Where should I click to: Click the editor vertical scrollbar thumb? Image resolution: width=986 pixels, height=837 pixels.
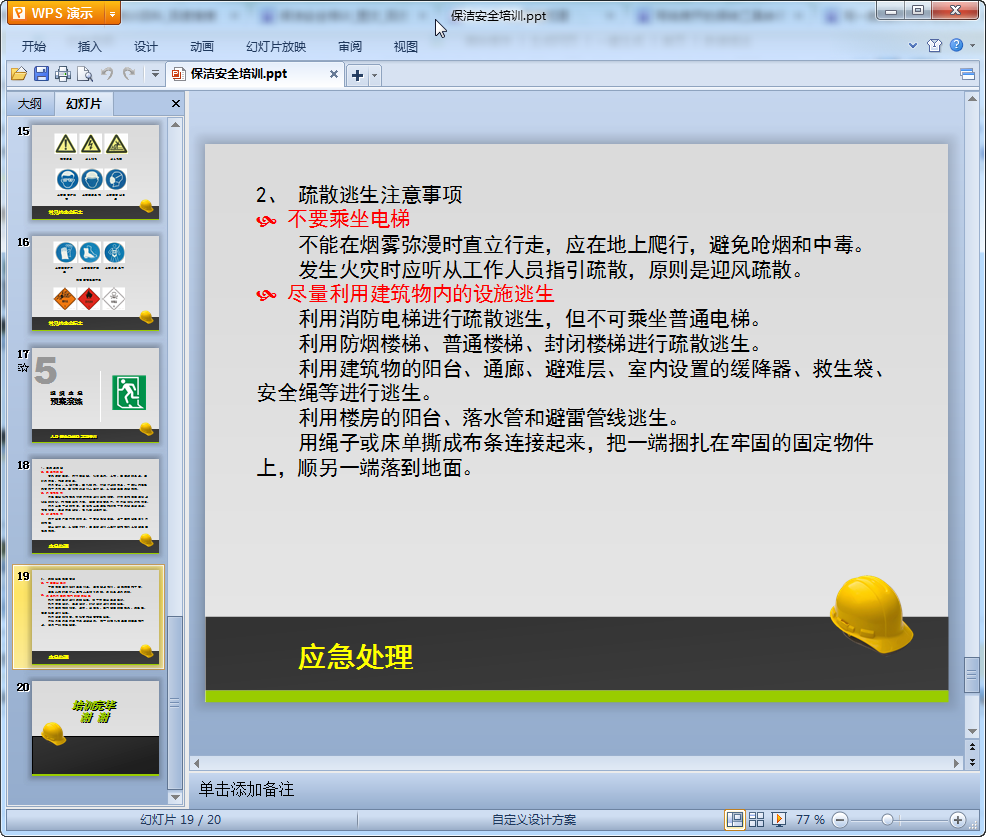coord(972,674)
